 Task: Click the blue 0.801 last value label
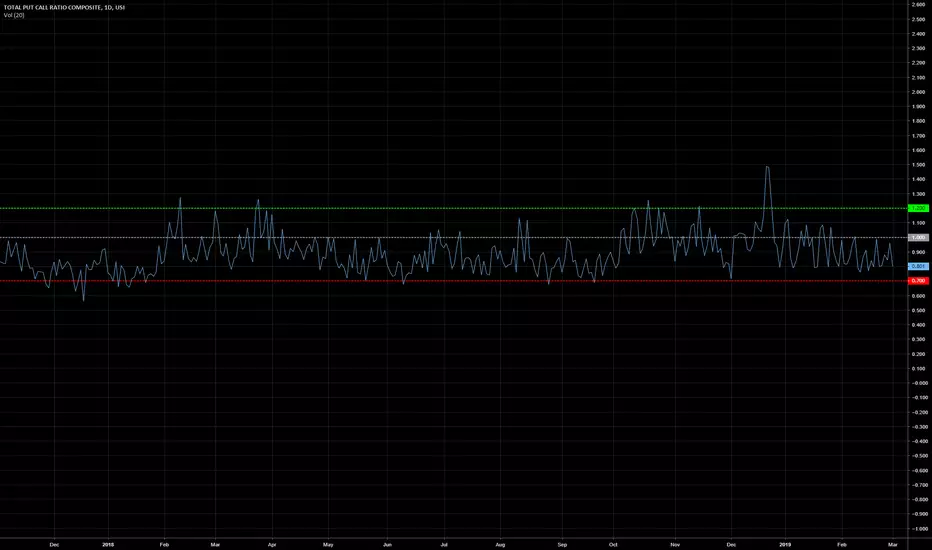tap(918, 266)
